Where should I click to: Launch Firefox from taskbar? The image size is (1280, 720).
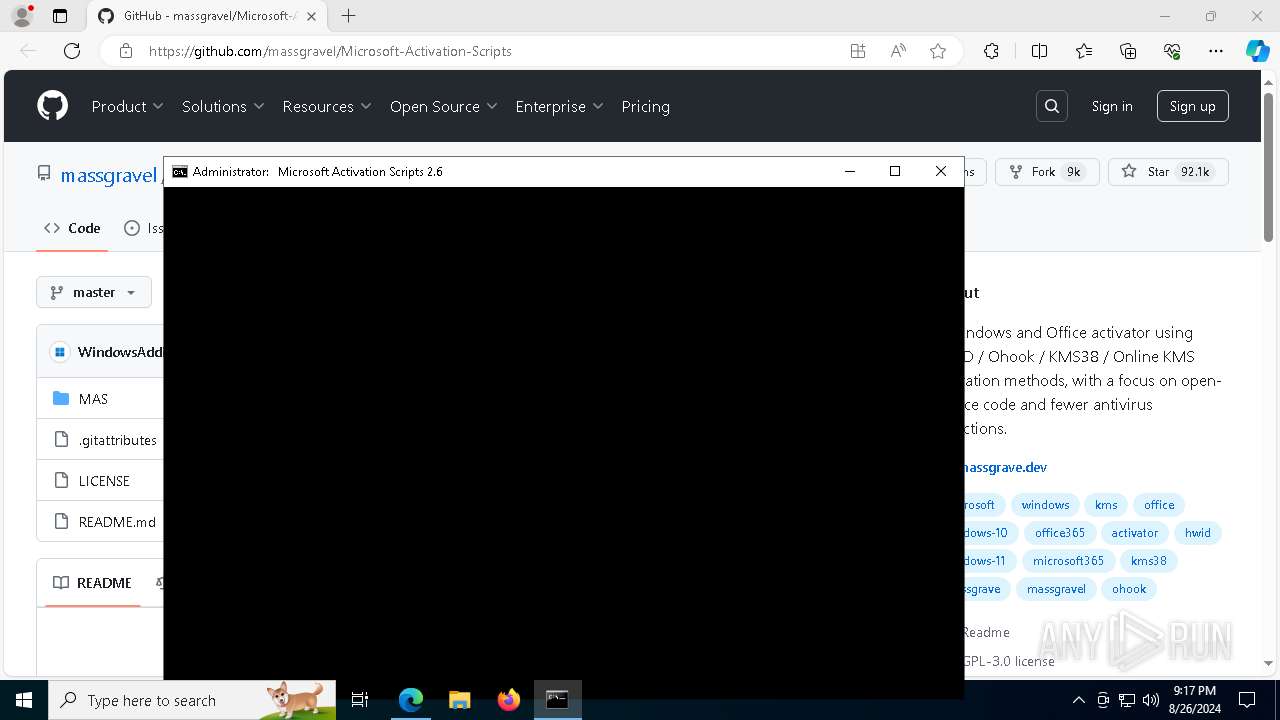pyautogui.click(x=509, y=700)
